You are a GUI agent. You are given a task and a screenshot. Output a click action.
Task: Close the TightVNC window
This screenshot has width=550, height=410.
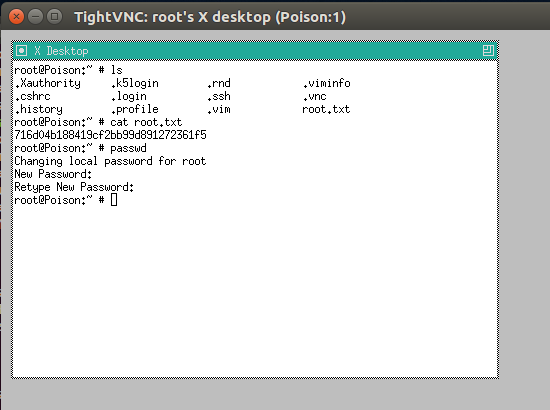[x=16, y=16]
